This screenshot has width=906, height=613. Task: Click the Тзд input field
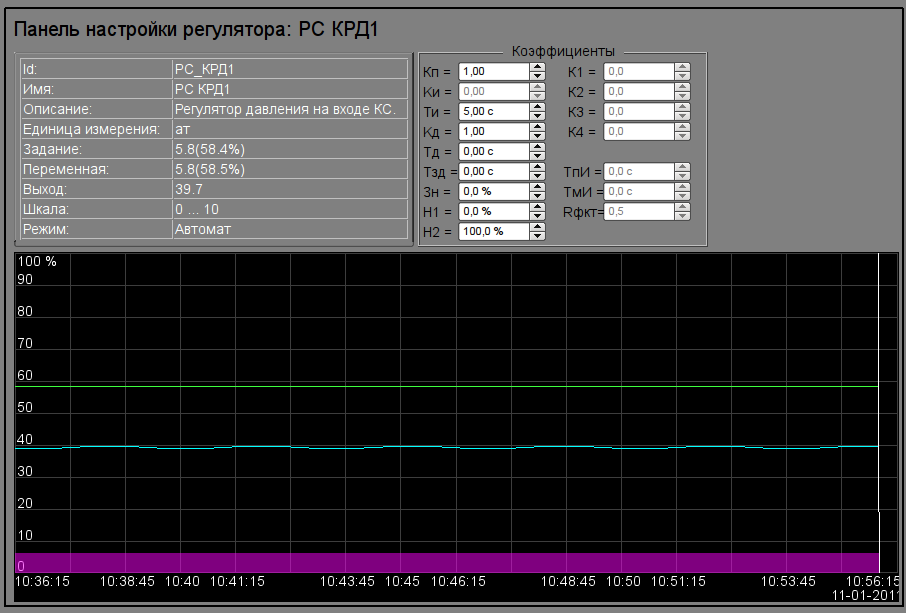[x=493, y=172]
